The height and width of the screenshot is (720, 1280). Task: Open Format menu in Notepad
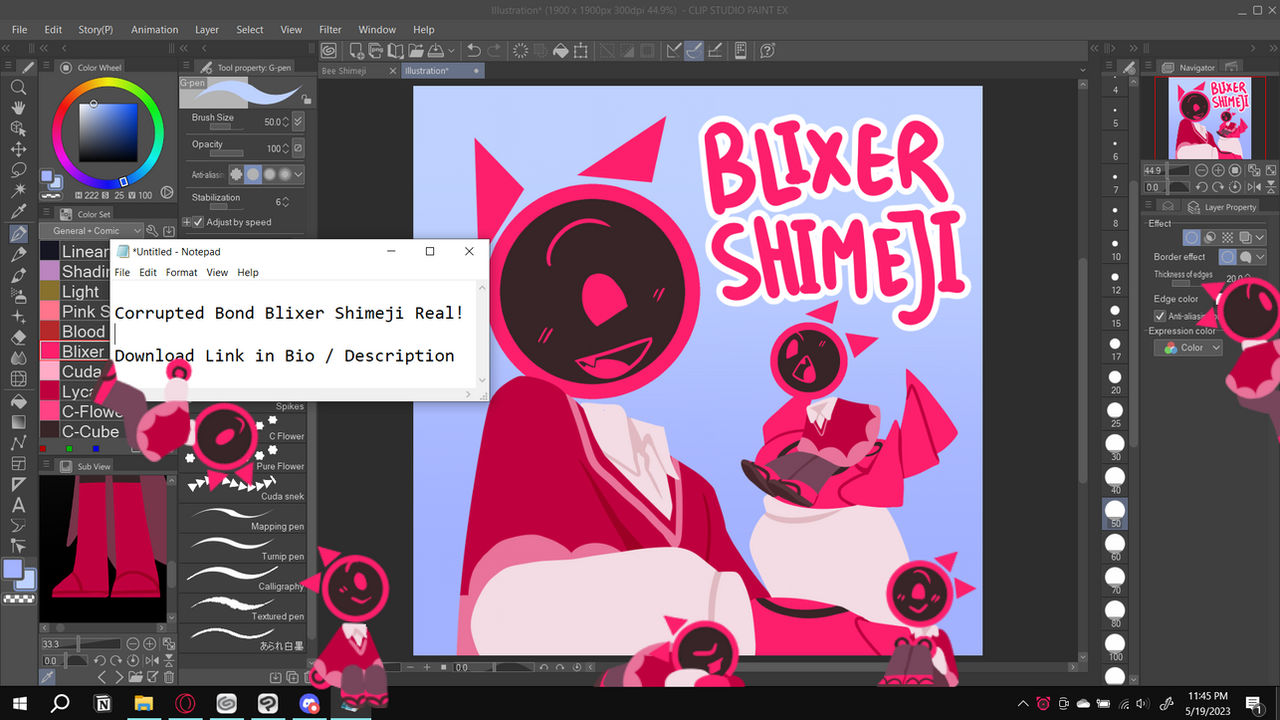click(181, 272)
